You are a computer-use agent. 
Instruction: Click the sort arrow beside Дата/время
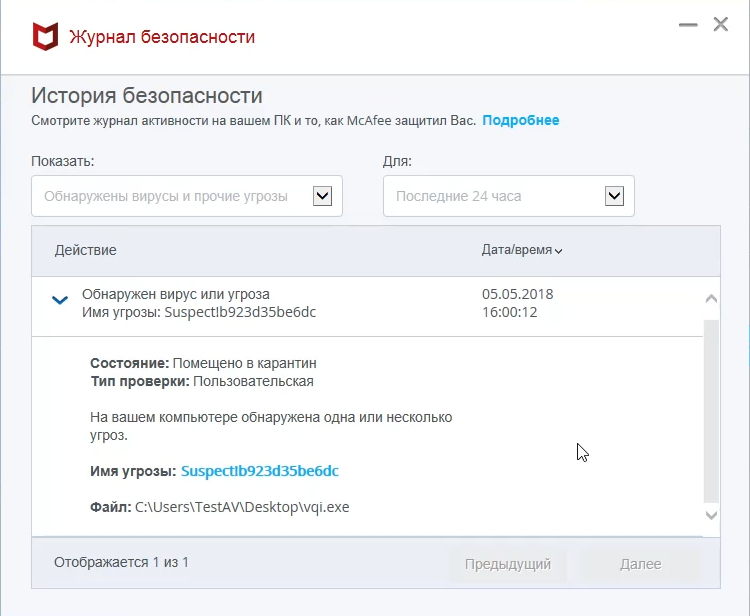559,252
